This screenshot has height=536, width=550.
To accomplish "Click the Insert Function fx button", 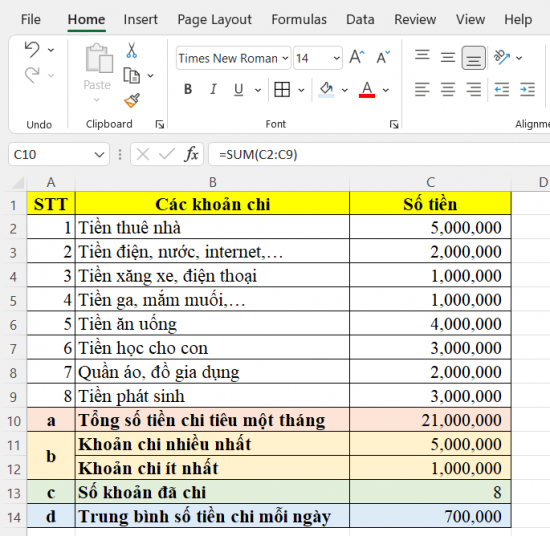I will tap(191, 154).
